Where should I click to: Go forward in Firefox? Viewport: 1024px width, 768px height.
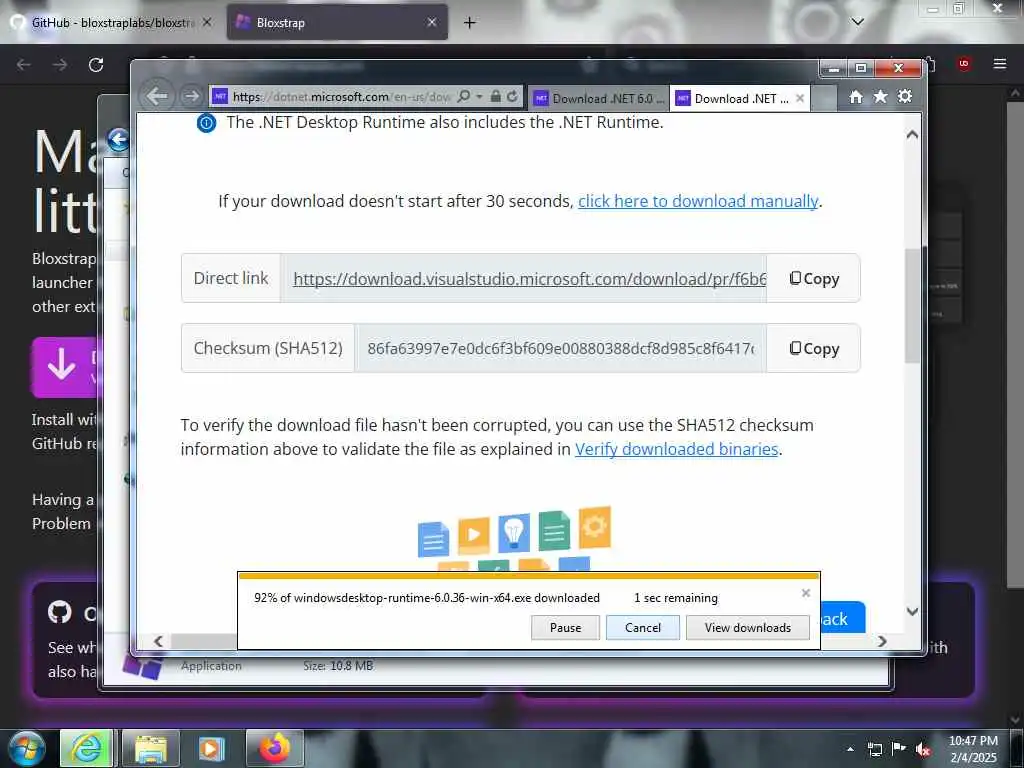point(60,65)
